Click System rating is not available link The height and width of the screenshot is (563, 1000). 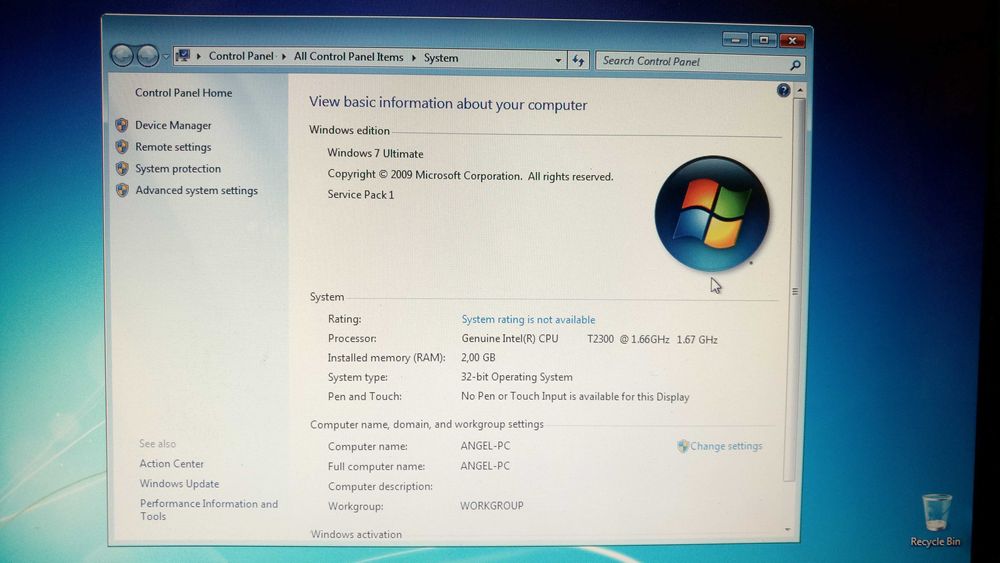pos(528,319)
